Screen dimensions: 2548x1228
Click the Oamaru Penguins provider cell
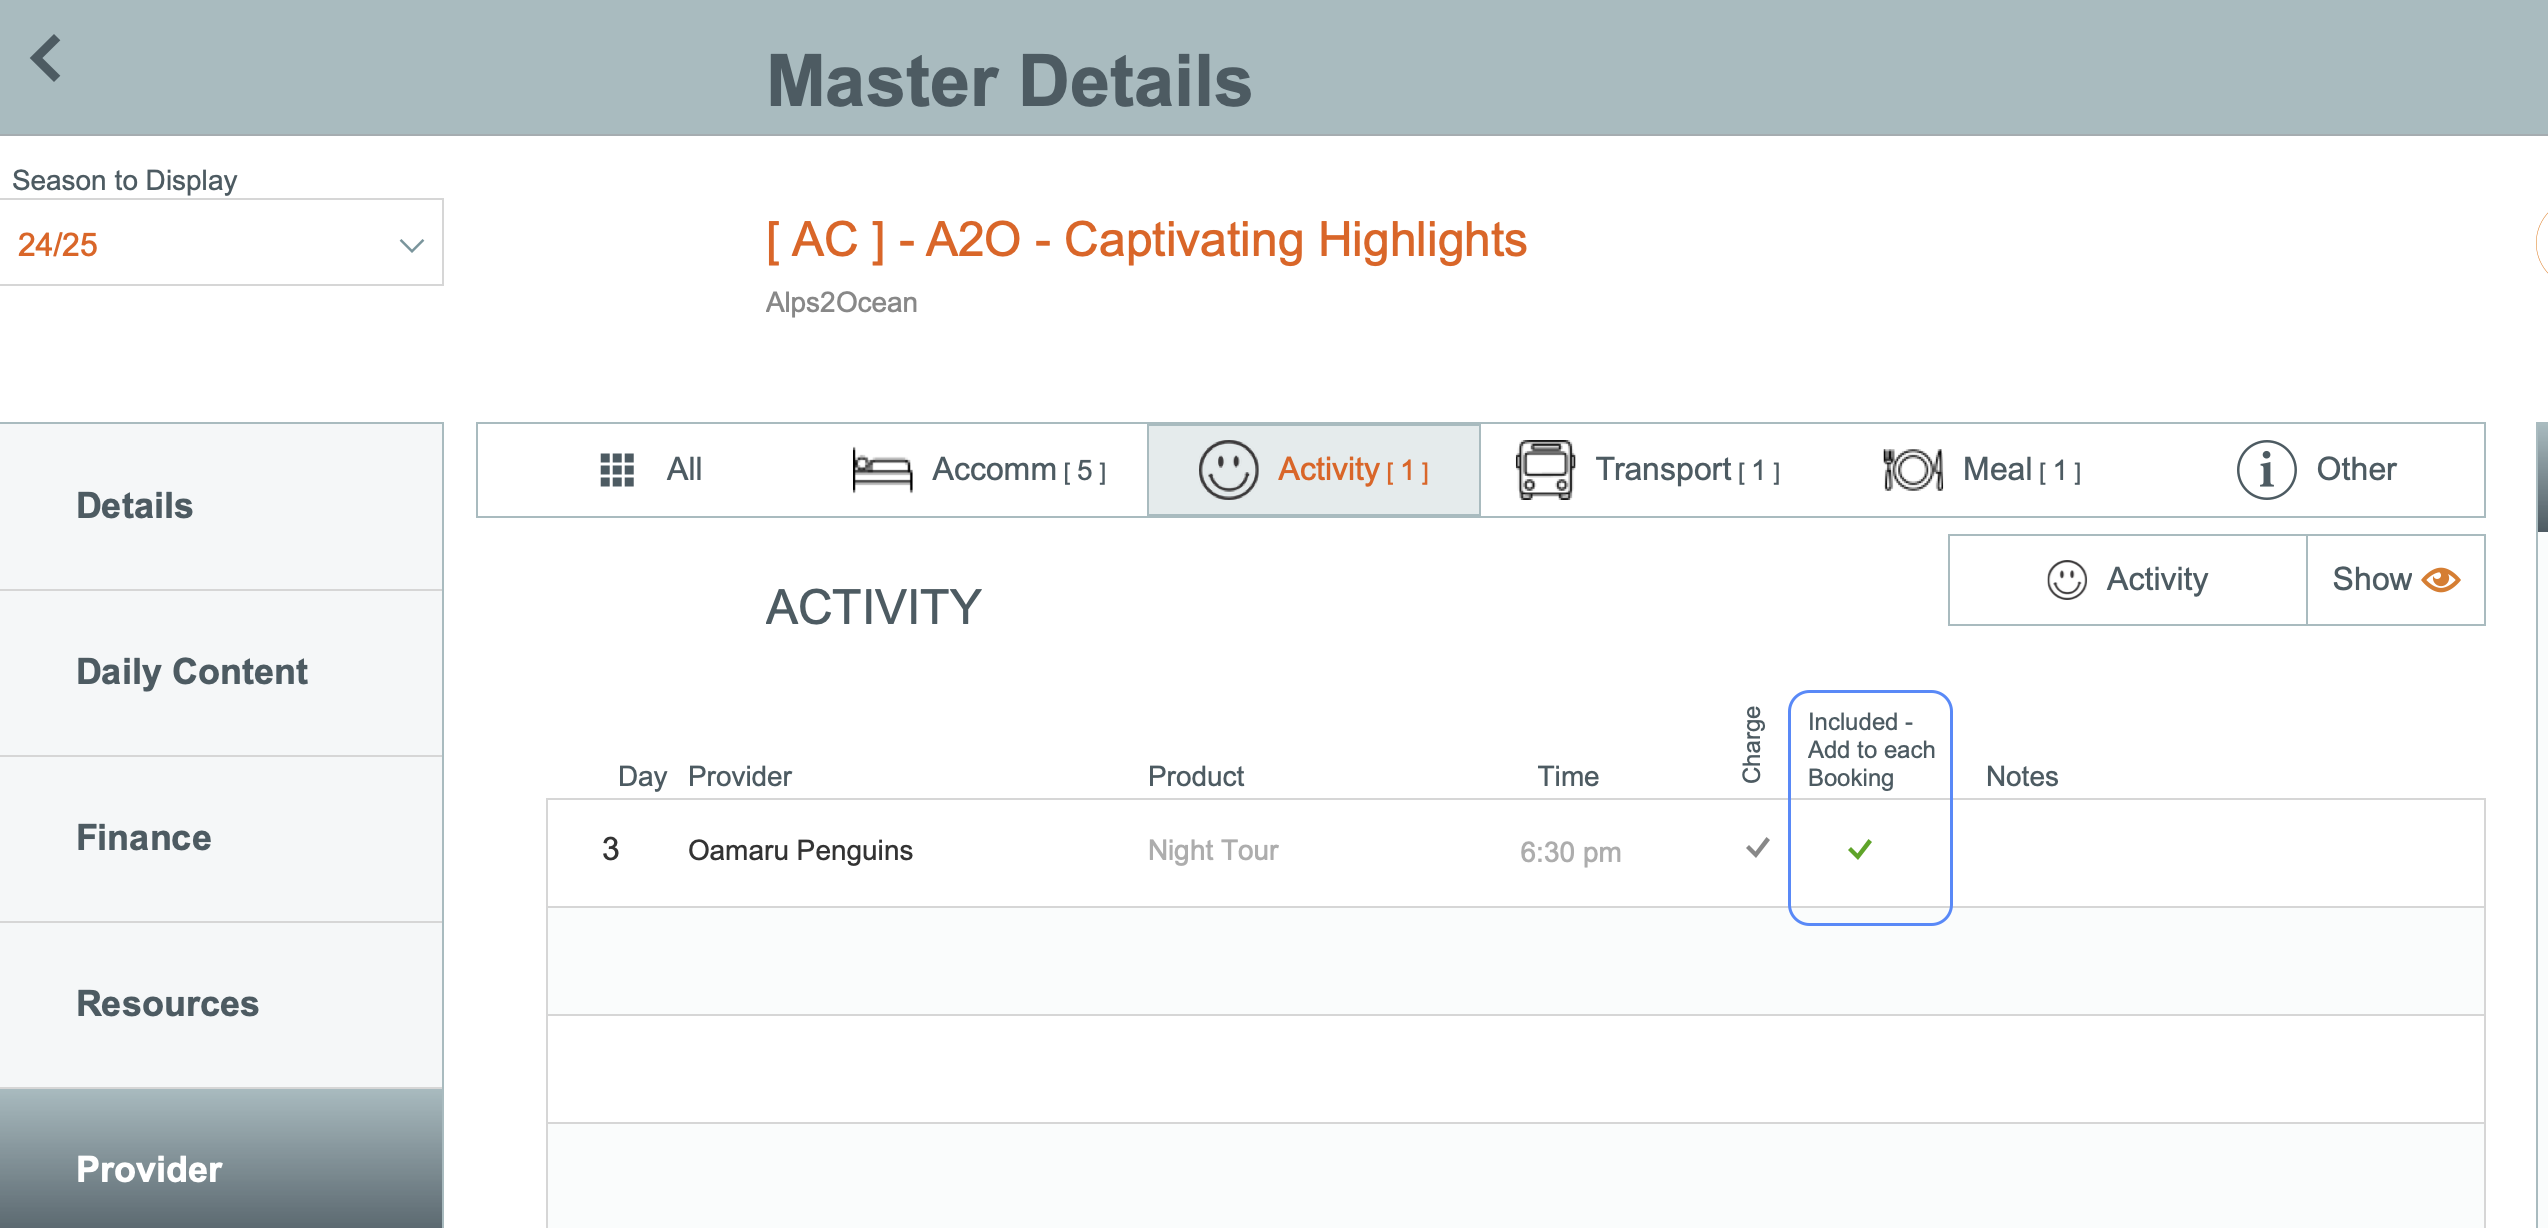click(800, 850)
